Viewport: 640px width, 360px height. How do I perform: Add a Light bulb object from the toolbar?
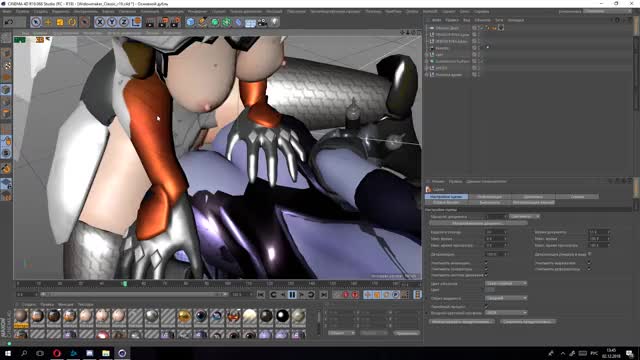(275, 22)
